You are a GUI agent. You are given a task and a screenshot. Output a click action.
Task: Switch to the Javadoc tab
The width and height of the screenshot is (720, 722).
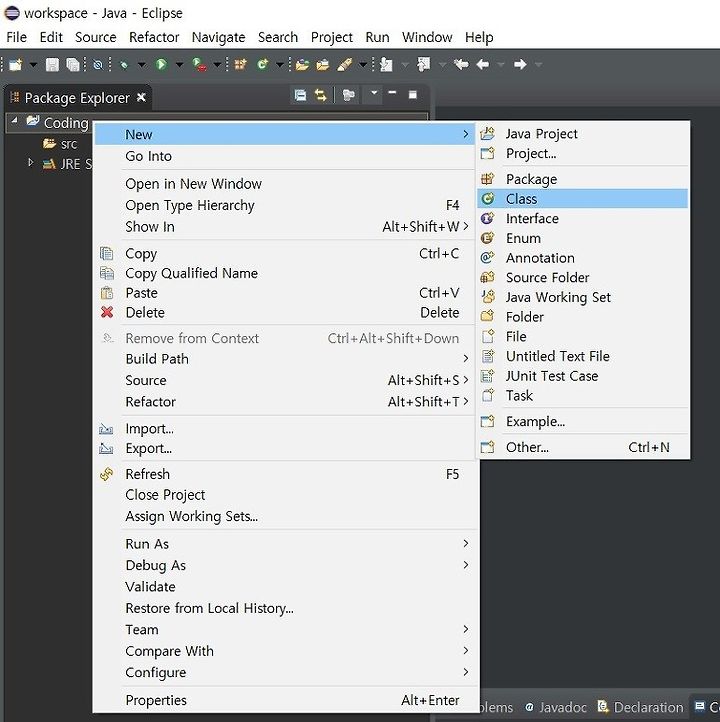tap(556, 707)
